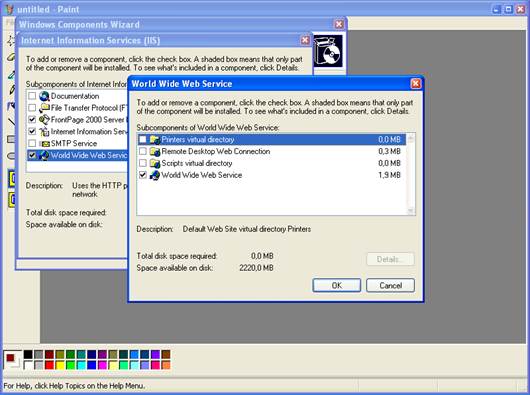This screenshot has height=395, width=530.
Task: Click the Paint application icon in title bar
Action: [x=9, y=9]
